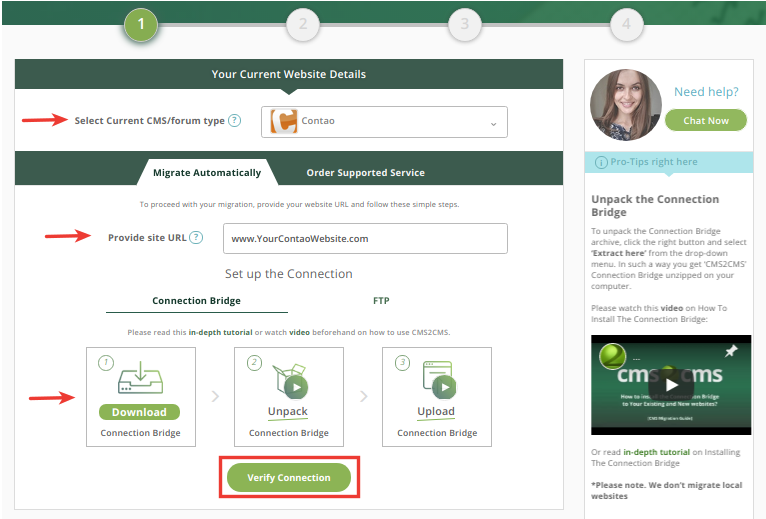Open the video link above the steps
The height and width of the screenshot is (519, 766).
coord(299,332)
